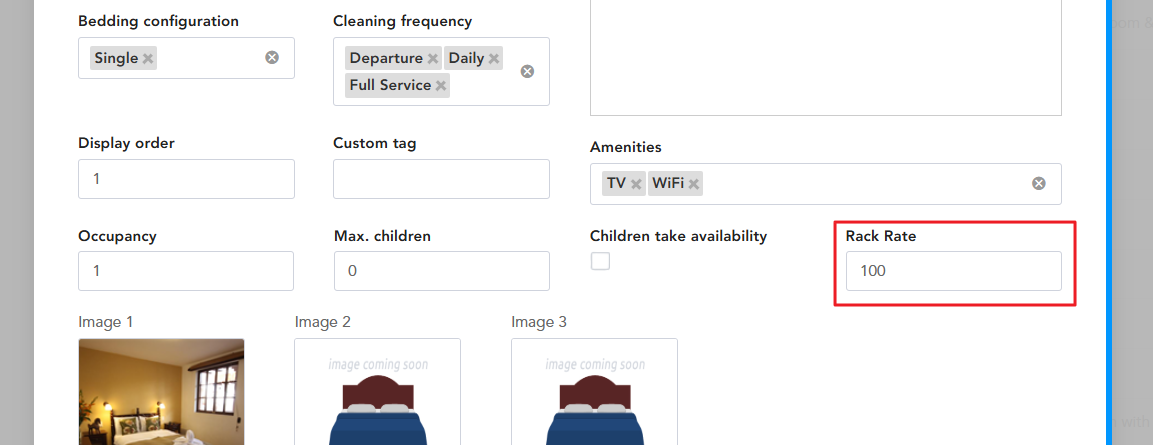The width and height of the screenshot is (1153, 445).
Task: Select the Occupancy input field
Action: point(186,271)
